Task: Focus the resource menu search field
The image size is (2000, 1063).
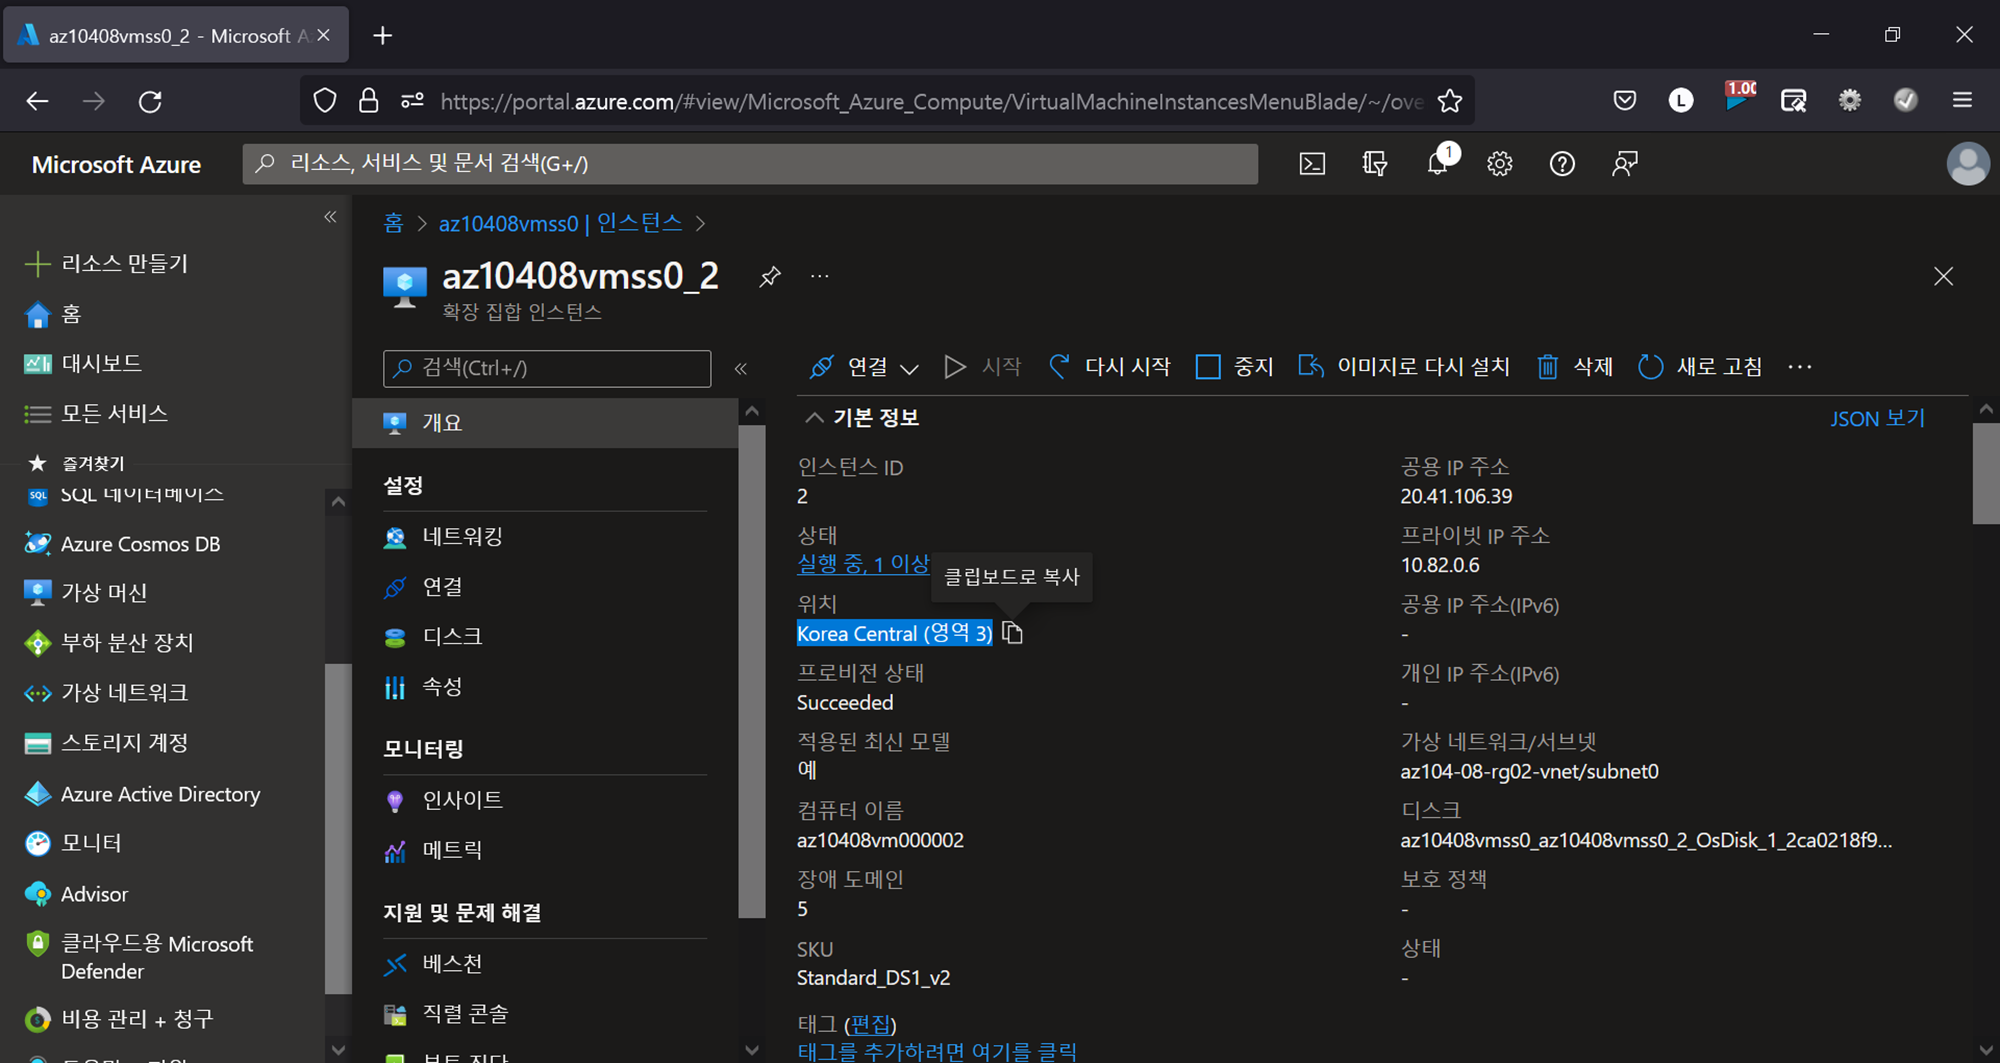Action: tap(547, 368)
